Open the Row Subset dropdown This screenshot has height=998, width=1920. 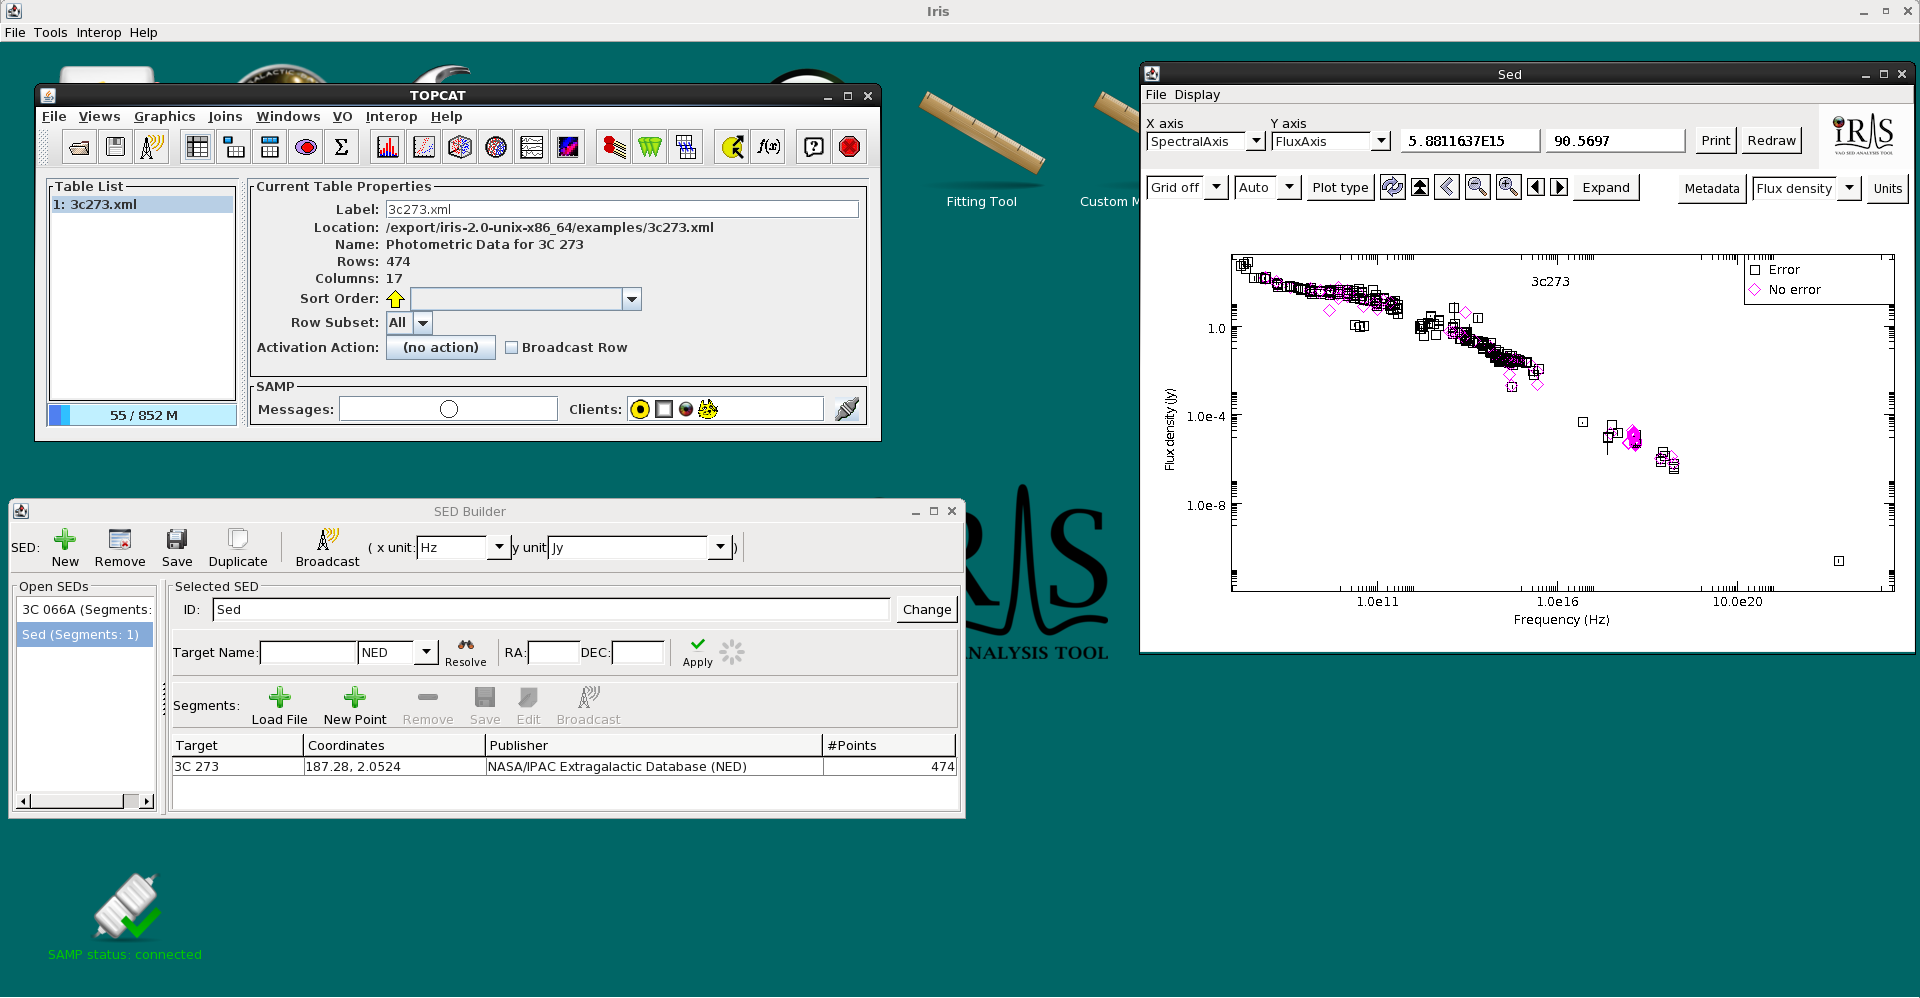(422, 323)
